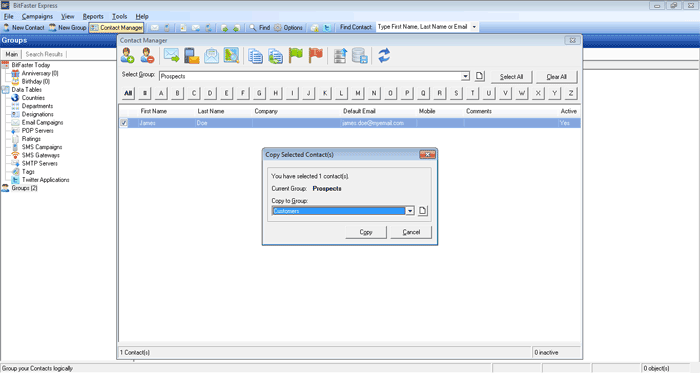
Task: Click the send email icon with green arrow
Action: click(x=171, y=56)
